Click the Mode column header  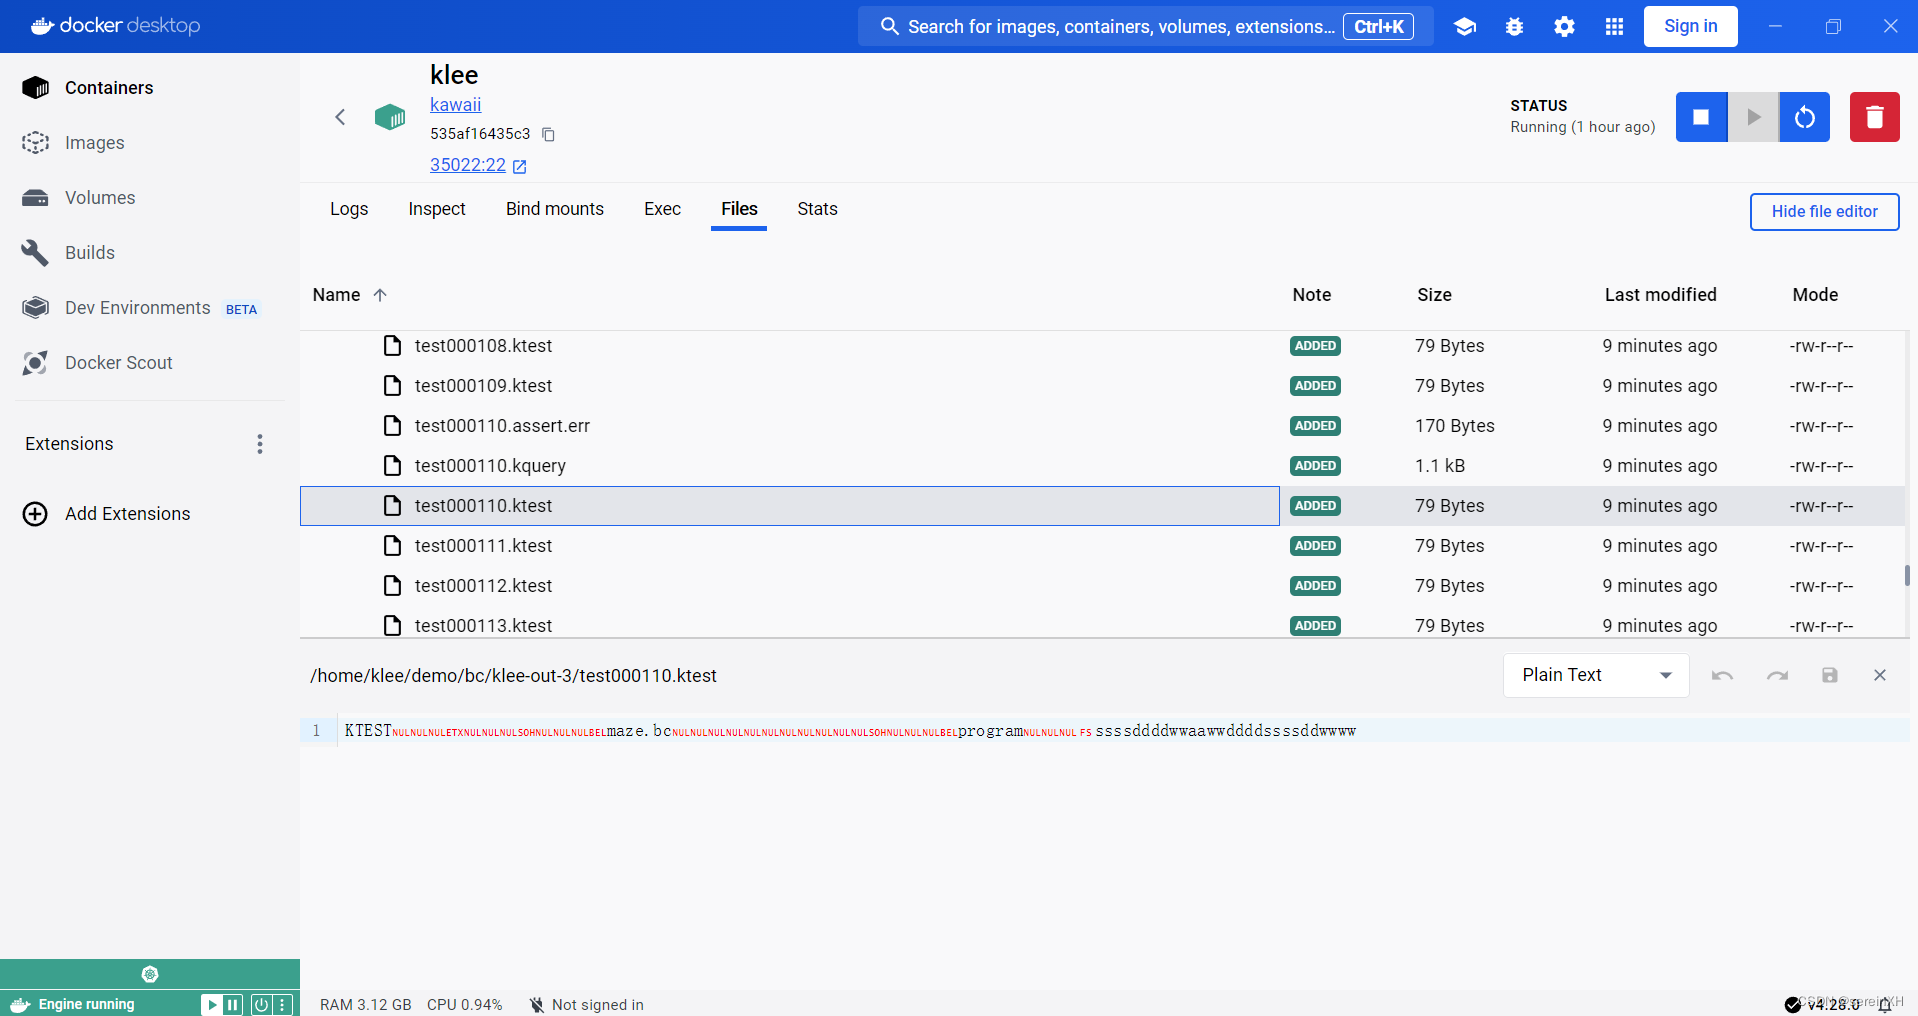pos(1815,295)
